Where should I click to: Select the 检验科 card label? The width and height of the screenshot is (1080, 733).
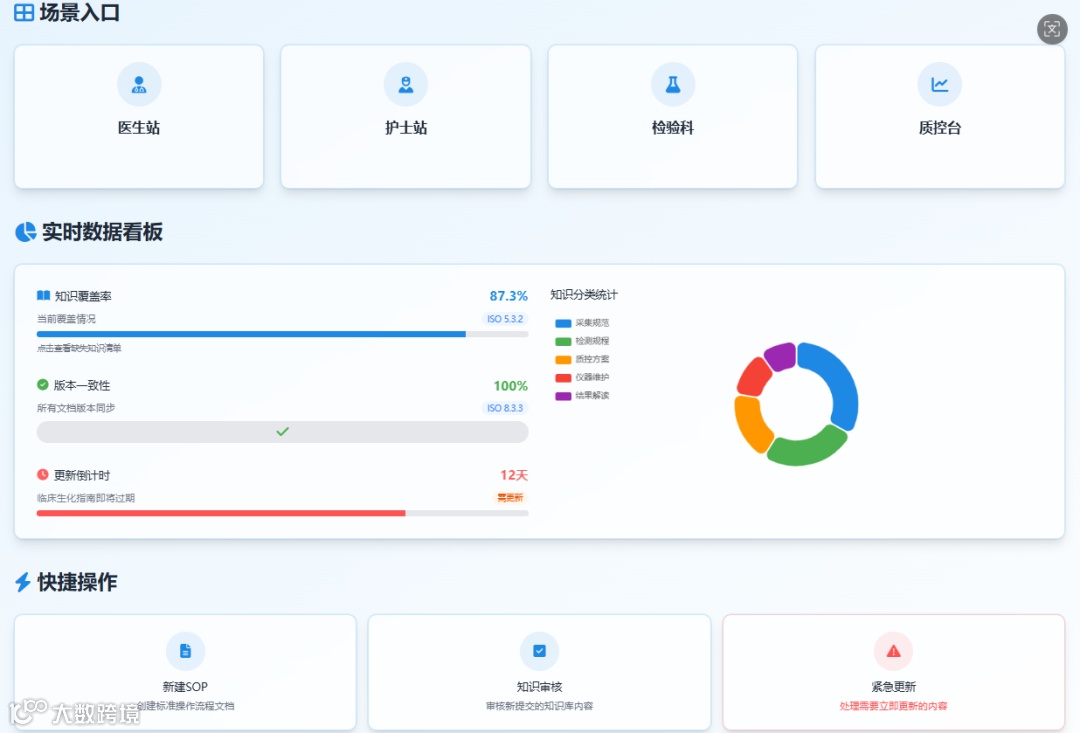click(x=673, y=127)
